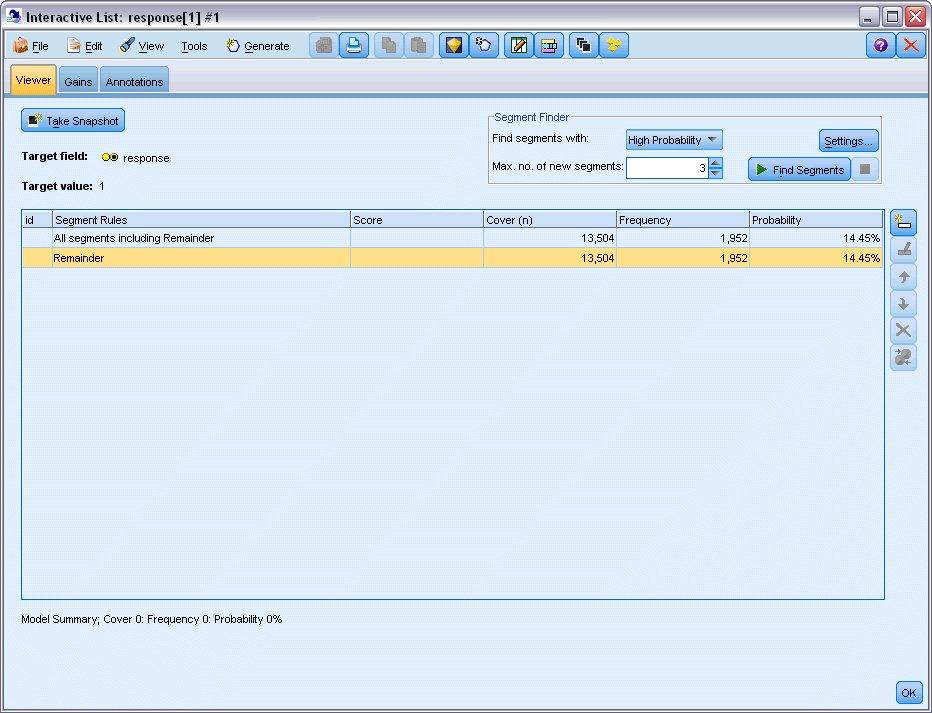Viewport: 932px width, 713px height.
Task: Click the merge/exclude segment icon
Action: pyautogui.click(x=903, y=358)
